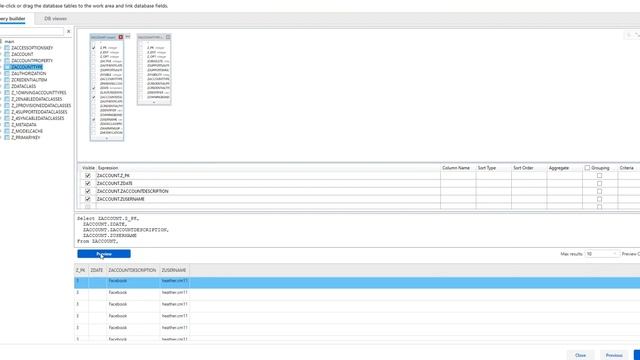Select Z_1OWNINGACCOUNTTYPES in the tree
This screenshot has width=640, height=360.
[x=39, y=93]
